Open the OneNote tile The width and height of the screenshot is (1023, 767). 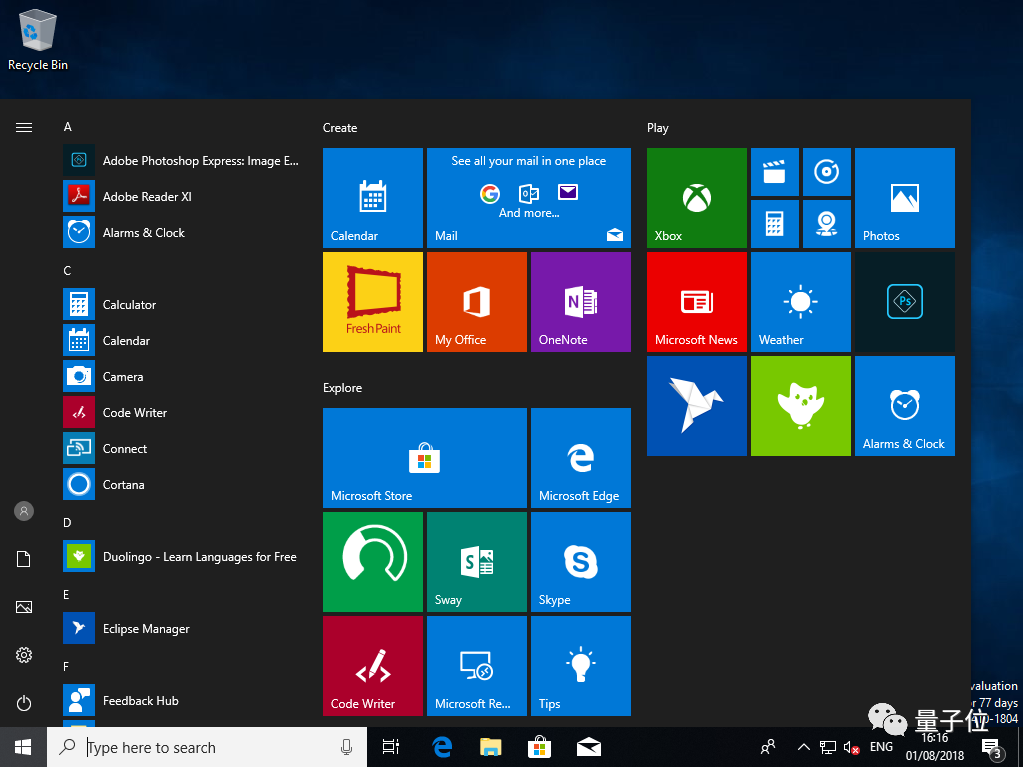pyautogui.click(x=580, y=302)
